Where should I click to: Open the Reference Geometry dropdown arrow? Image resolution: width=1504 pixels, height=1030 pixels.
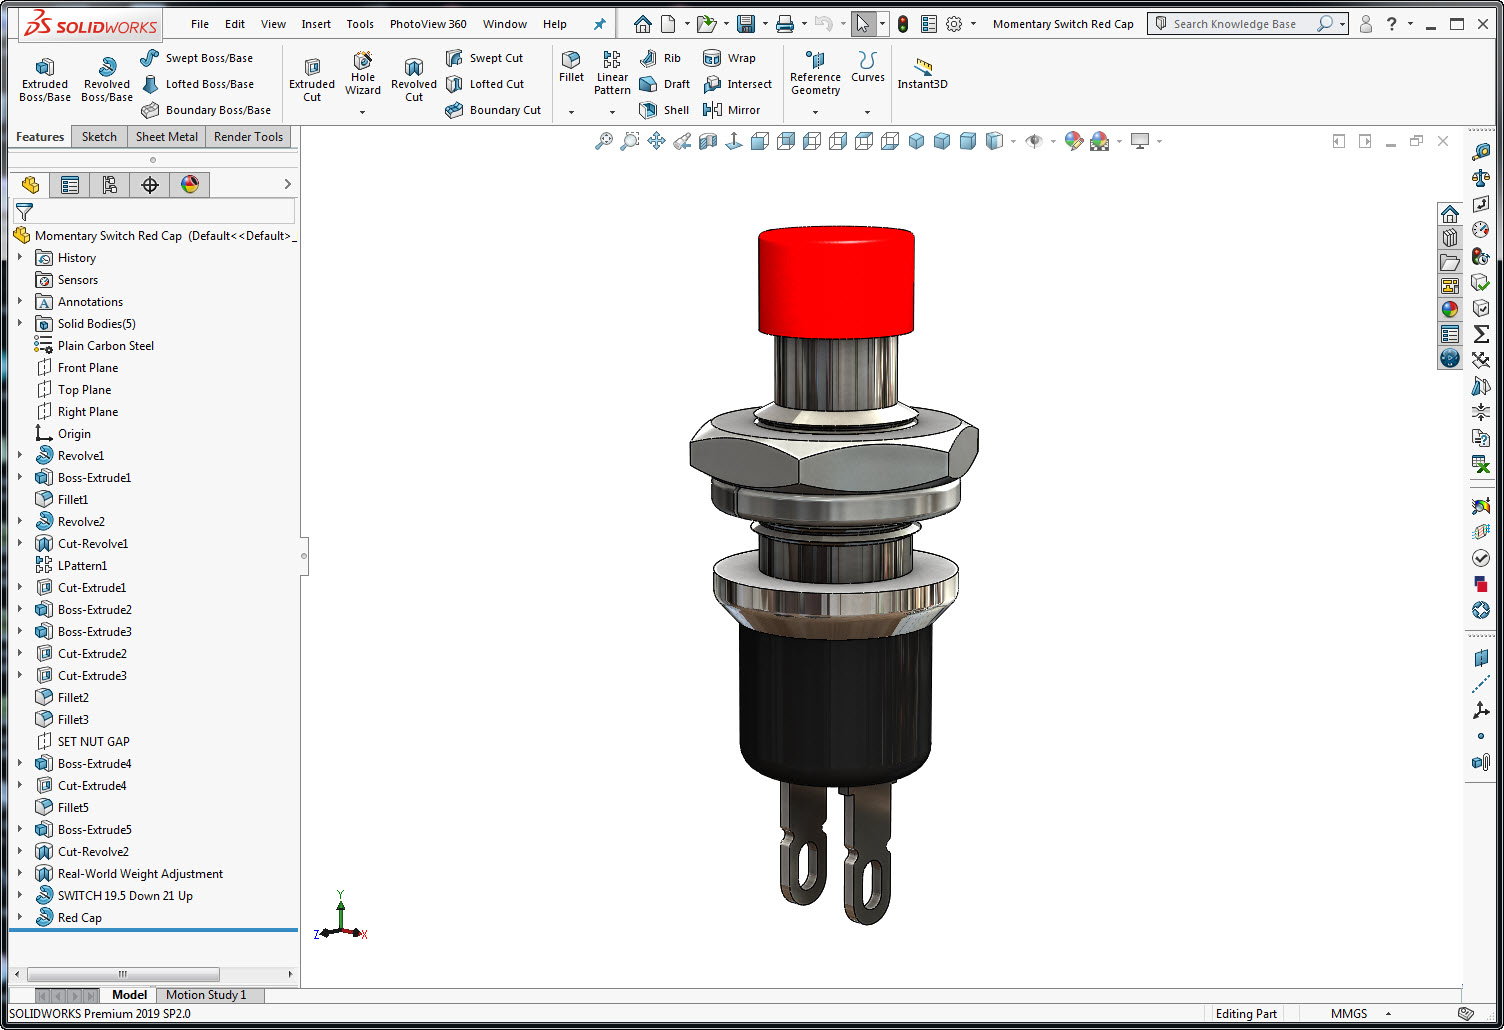[815, 112]
